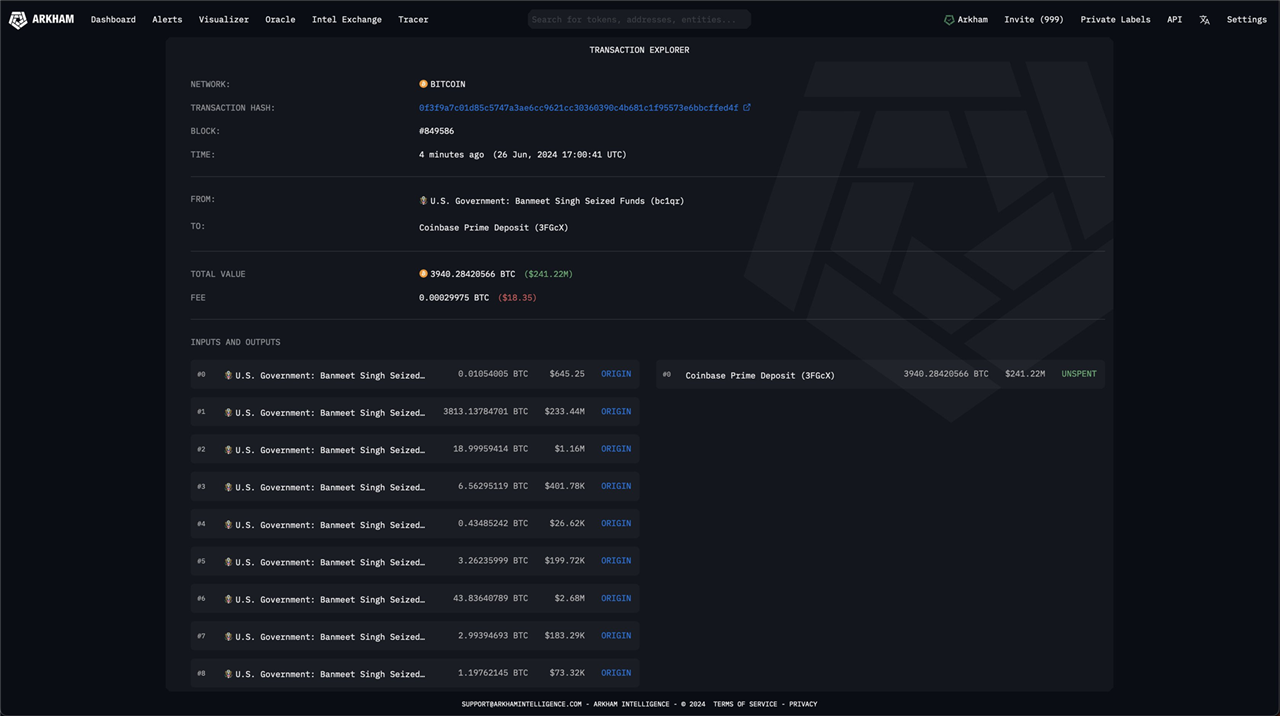Screen dimensions: 1280x716
Task: Open Invite (999) link
Action: pyautogui.click(x=1034, y=19)
